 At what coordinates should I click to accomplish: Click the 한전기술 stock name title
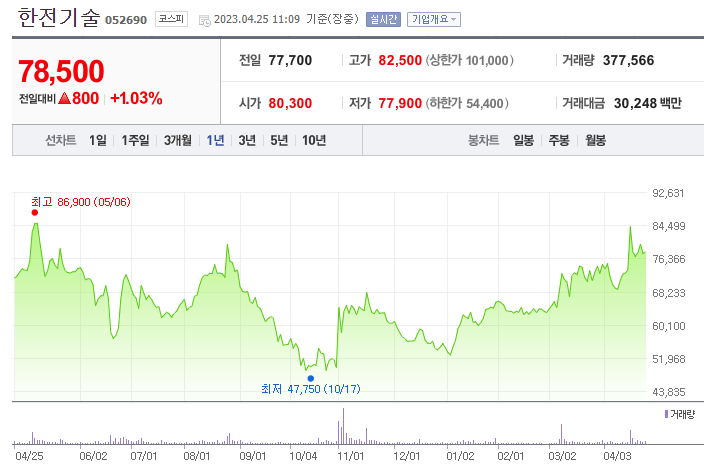(x=58, y=18)
